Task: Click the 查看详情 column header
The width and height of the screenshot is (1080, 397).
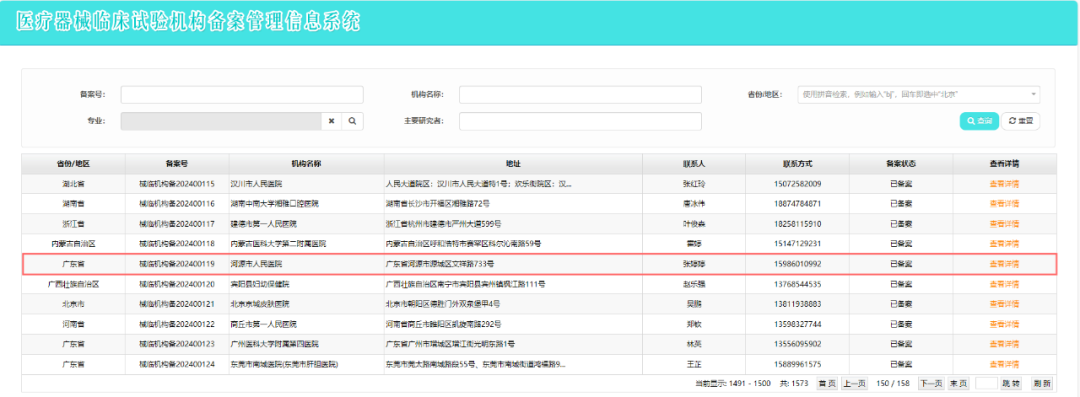Action: point(1004,164)
